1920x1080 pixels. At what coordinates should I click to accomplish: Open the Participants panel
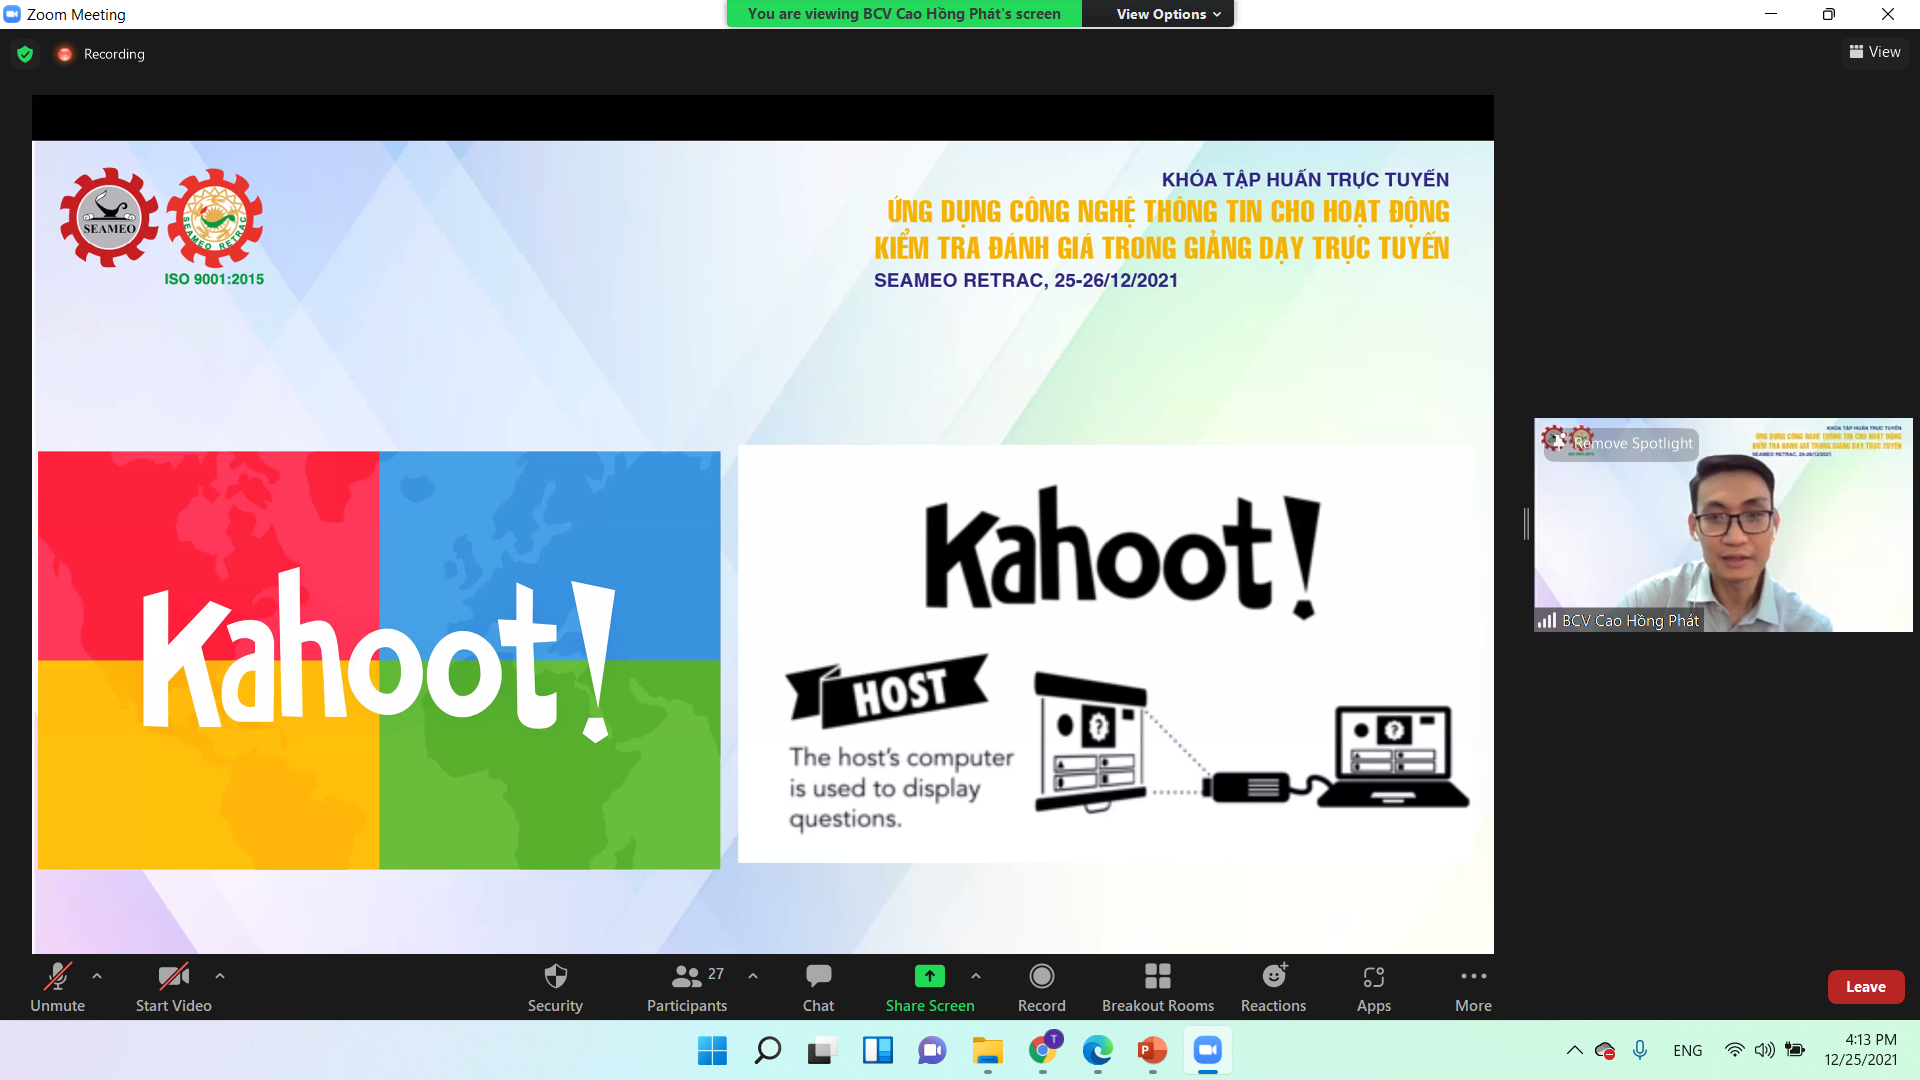coord(687,987)
